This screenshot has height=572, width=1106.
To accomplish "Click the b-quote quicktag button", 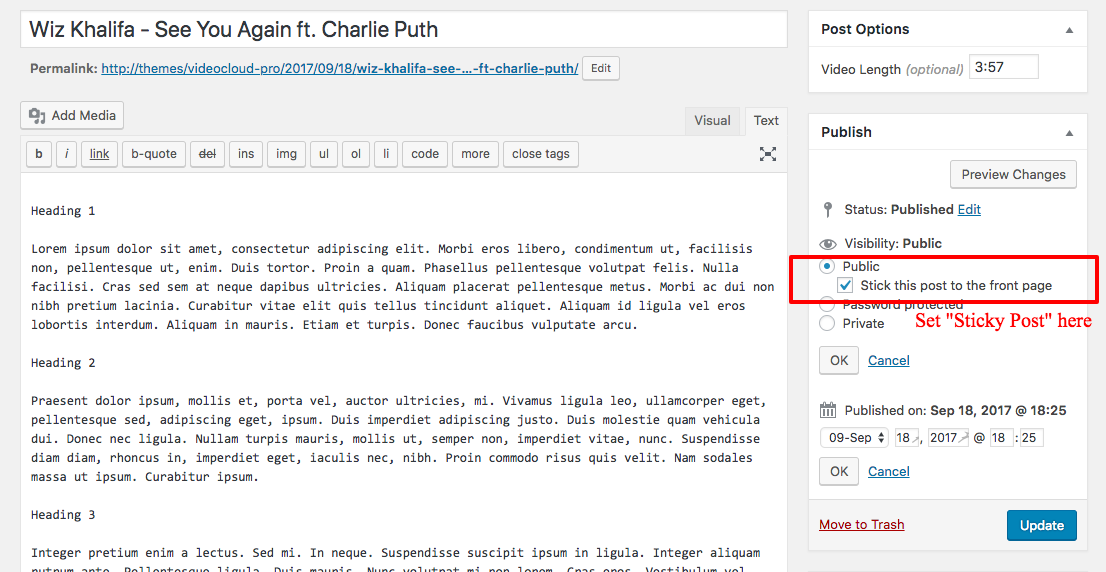I will coord(153,154).
